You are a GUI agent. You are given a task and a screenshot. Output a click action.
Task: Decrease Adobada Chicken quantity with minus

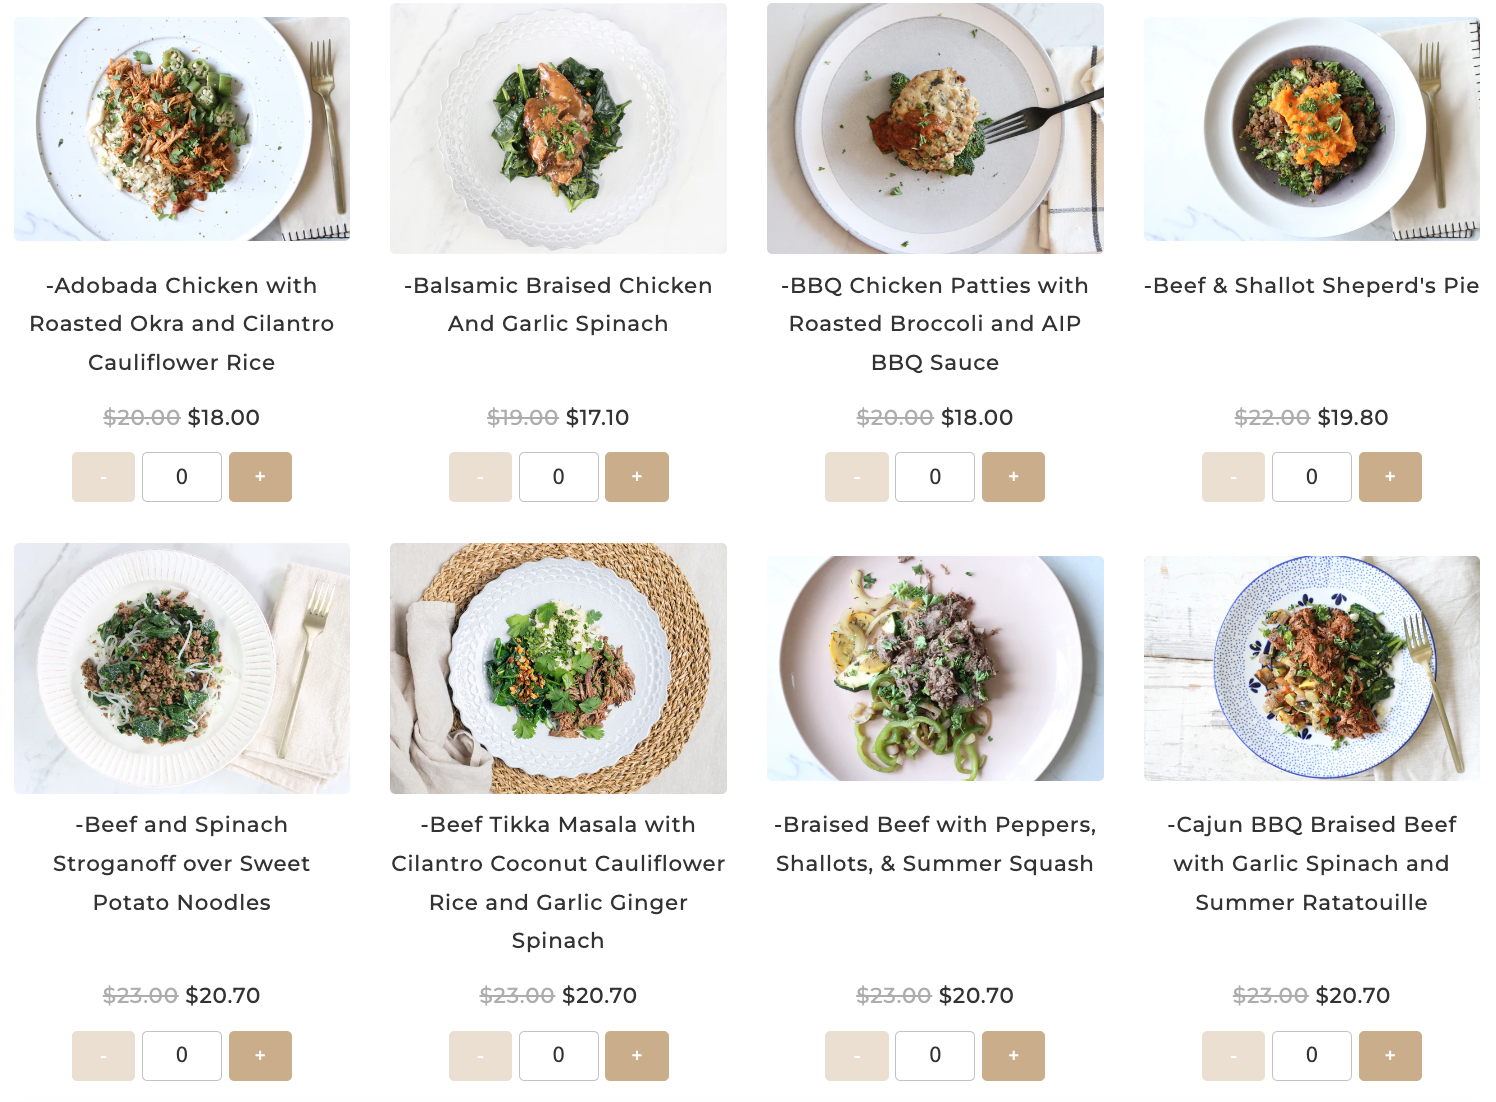(x=103, y=477)
